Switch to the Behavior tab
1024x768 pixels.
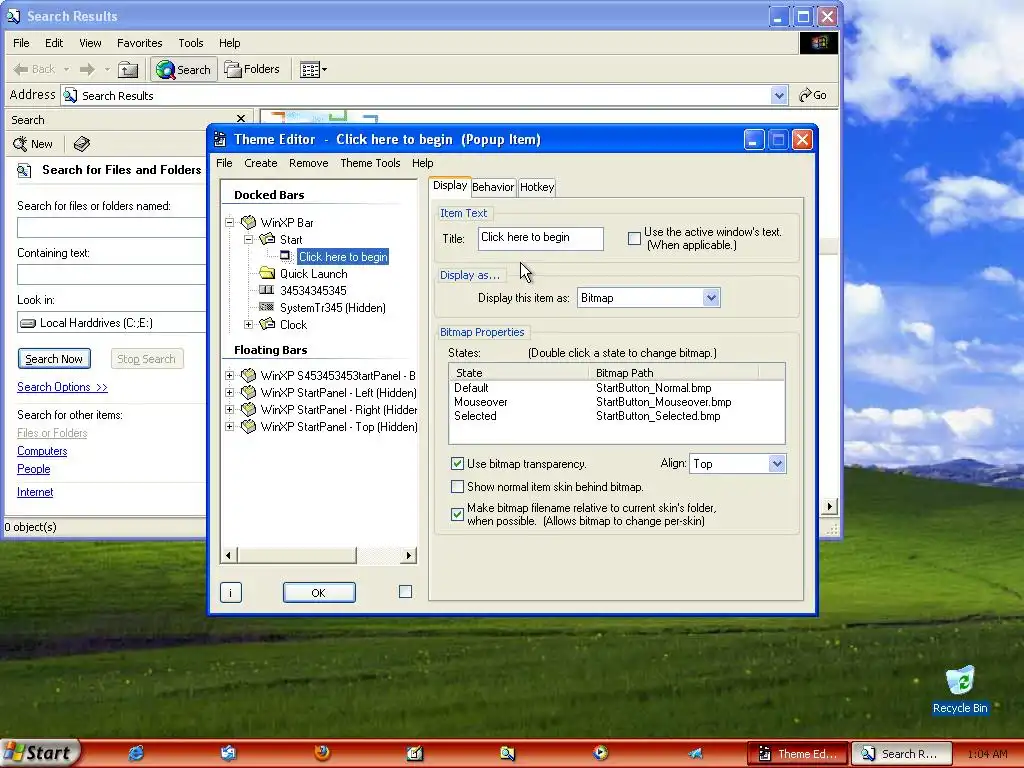[x=493, y=187]
